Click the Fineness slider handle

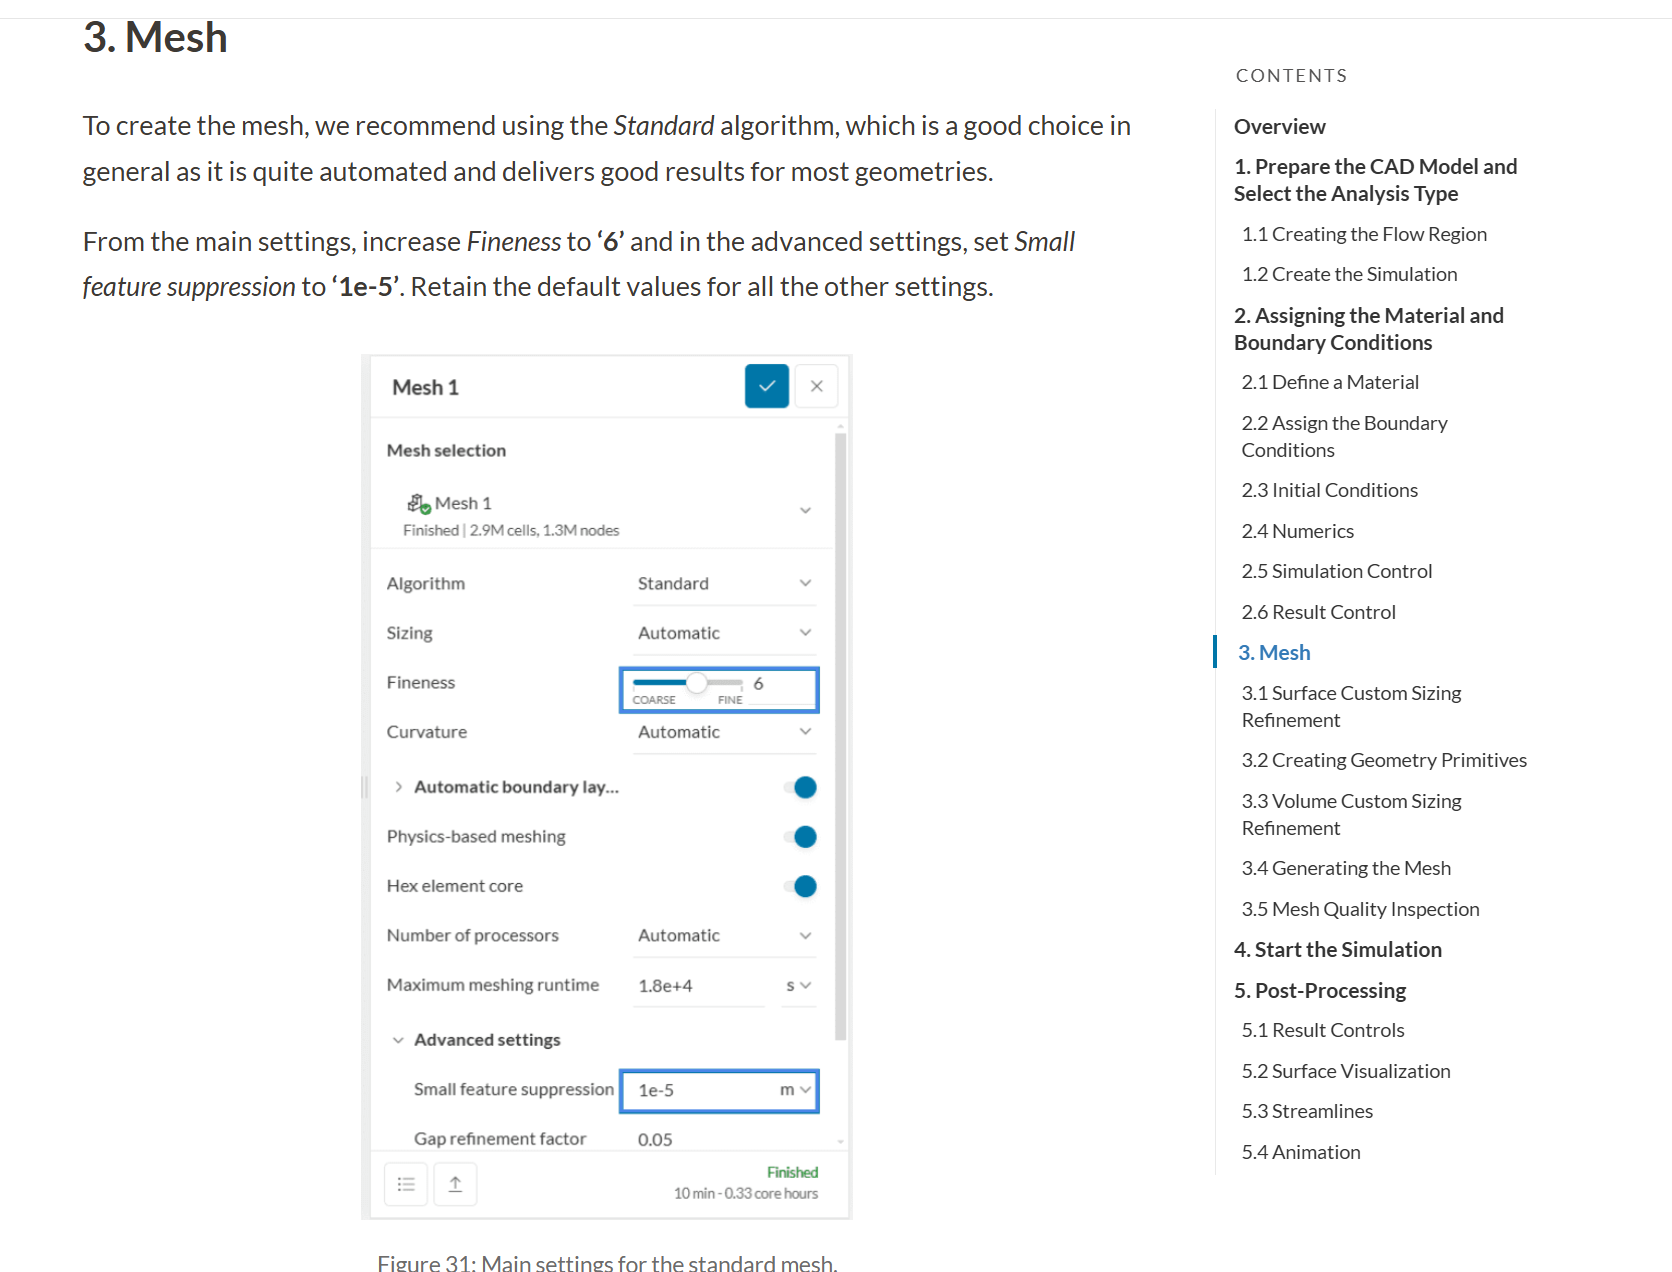[x=697, y=683]
